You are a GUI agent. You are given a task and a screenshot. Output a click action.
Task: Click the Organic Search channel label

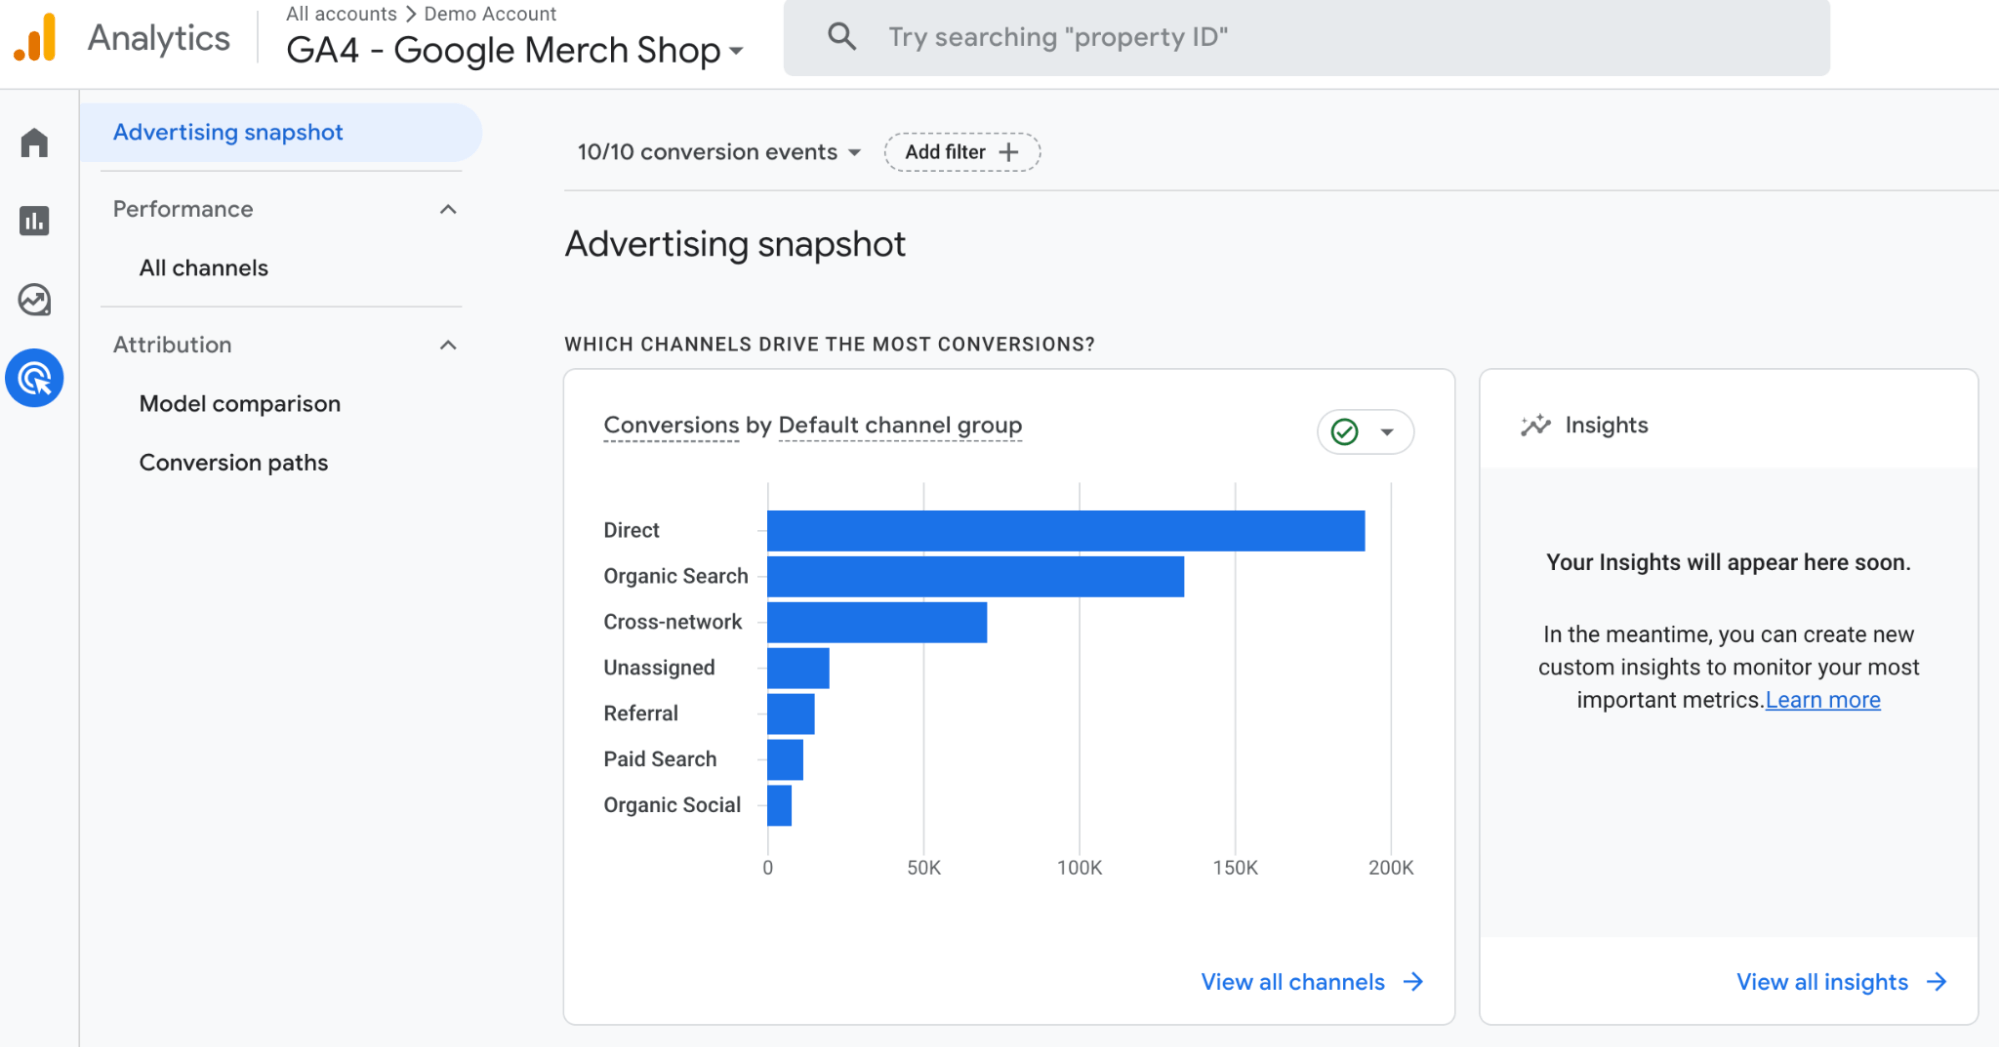click(x=676, y=577)
